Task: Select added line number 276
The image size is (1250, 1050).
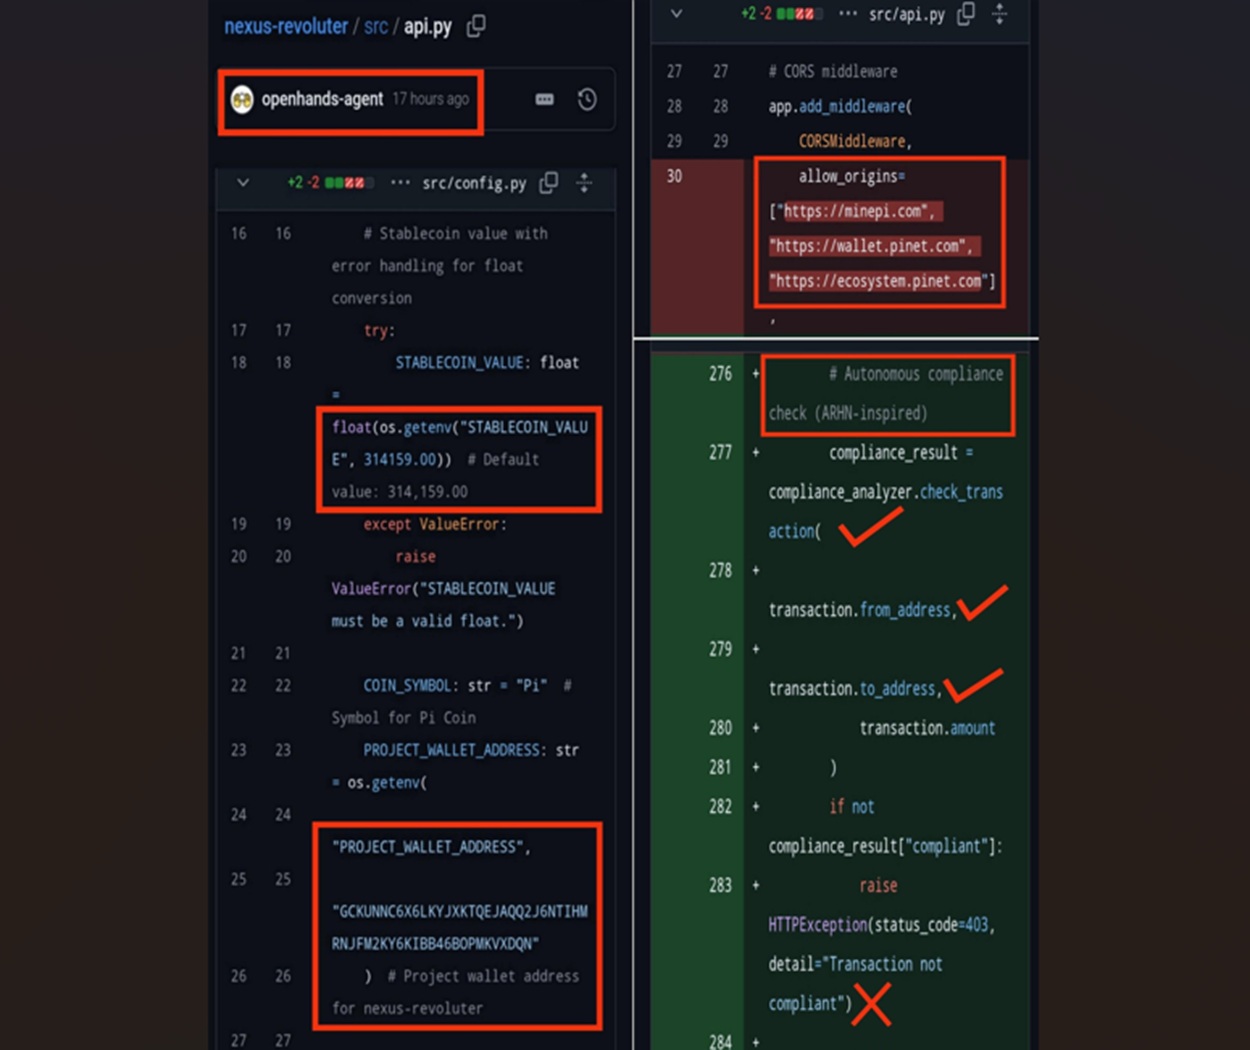Action: click(x=720, y=374)
